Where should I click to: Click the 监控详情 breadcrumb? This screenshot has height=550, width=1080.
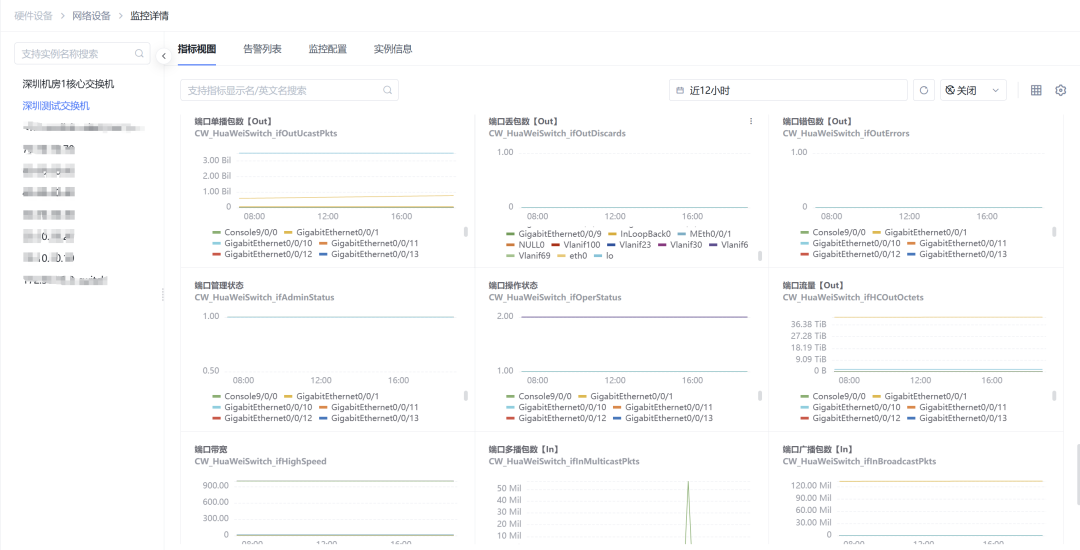coord(149,15)
